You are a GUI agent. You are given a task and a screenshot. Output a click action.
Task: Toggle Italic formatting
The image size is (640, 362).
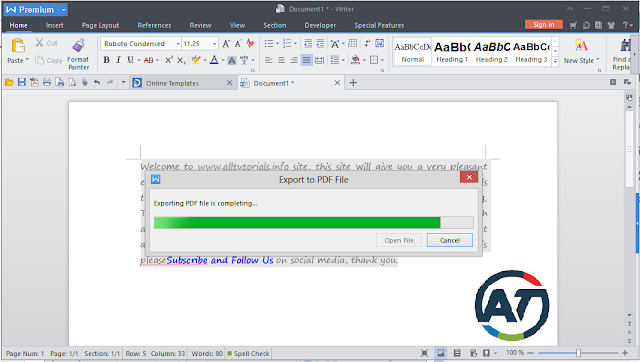pyautogui.click(x=118, y=60)
